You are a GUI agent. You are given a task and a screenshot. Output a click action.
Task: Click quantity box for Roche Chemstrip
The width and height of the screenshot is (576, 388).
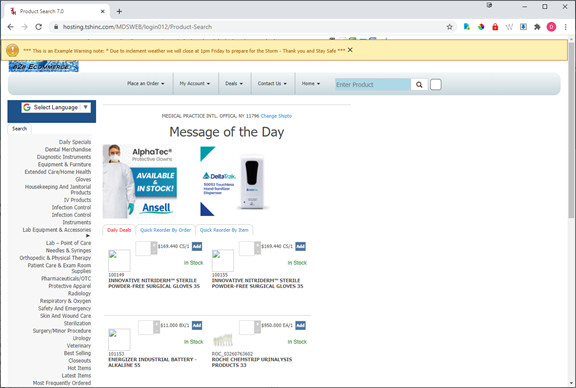click(x=247, y=327)
